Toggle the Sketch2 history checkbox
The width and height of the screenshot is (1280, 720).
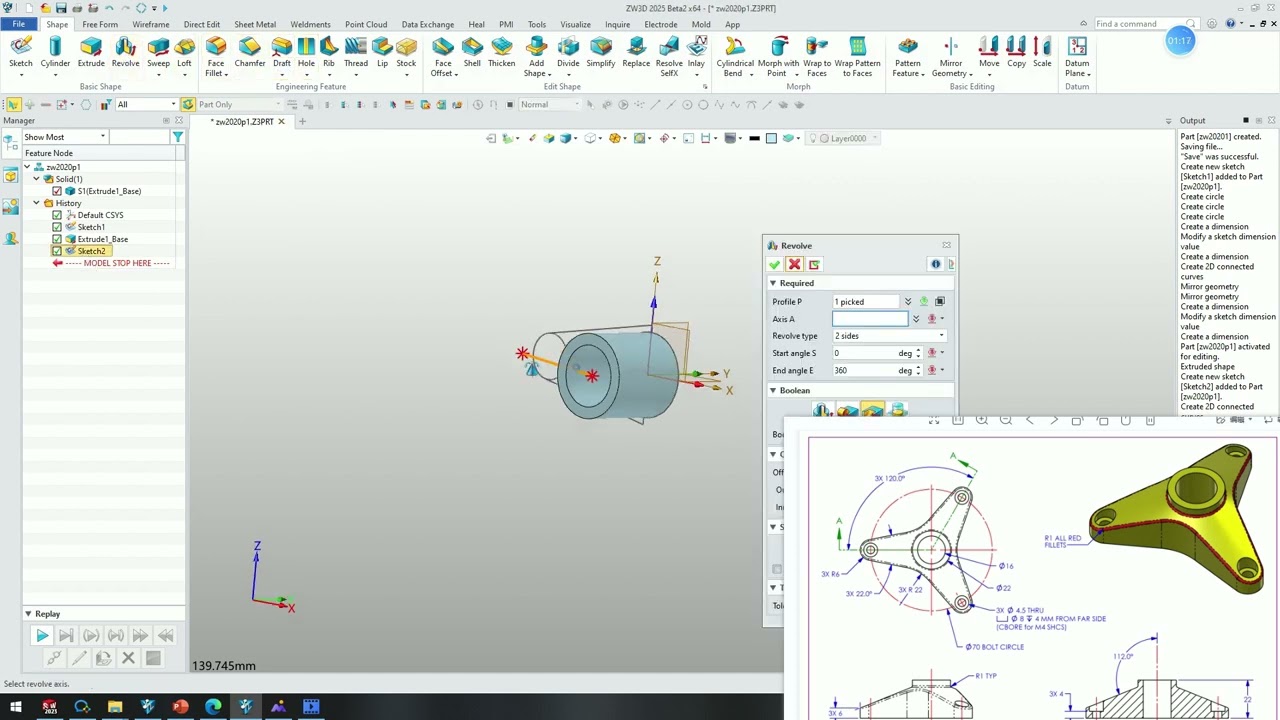tap(57, 251)
